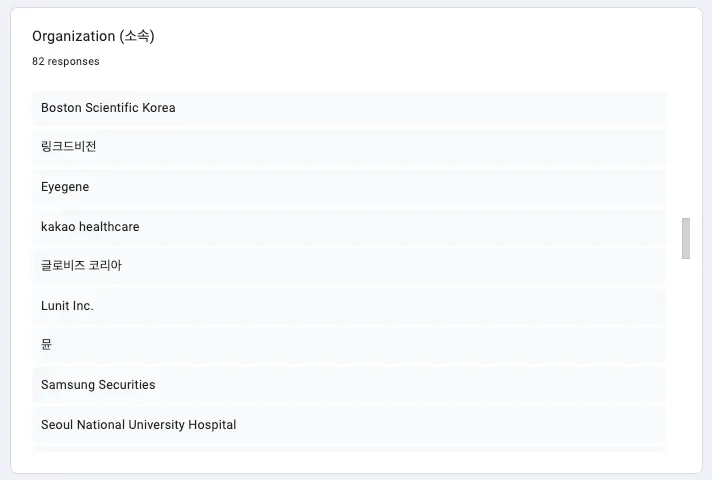Click the 뮨 response entry
Viewport: 712px width, 480px height.
(349, 345)
